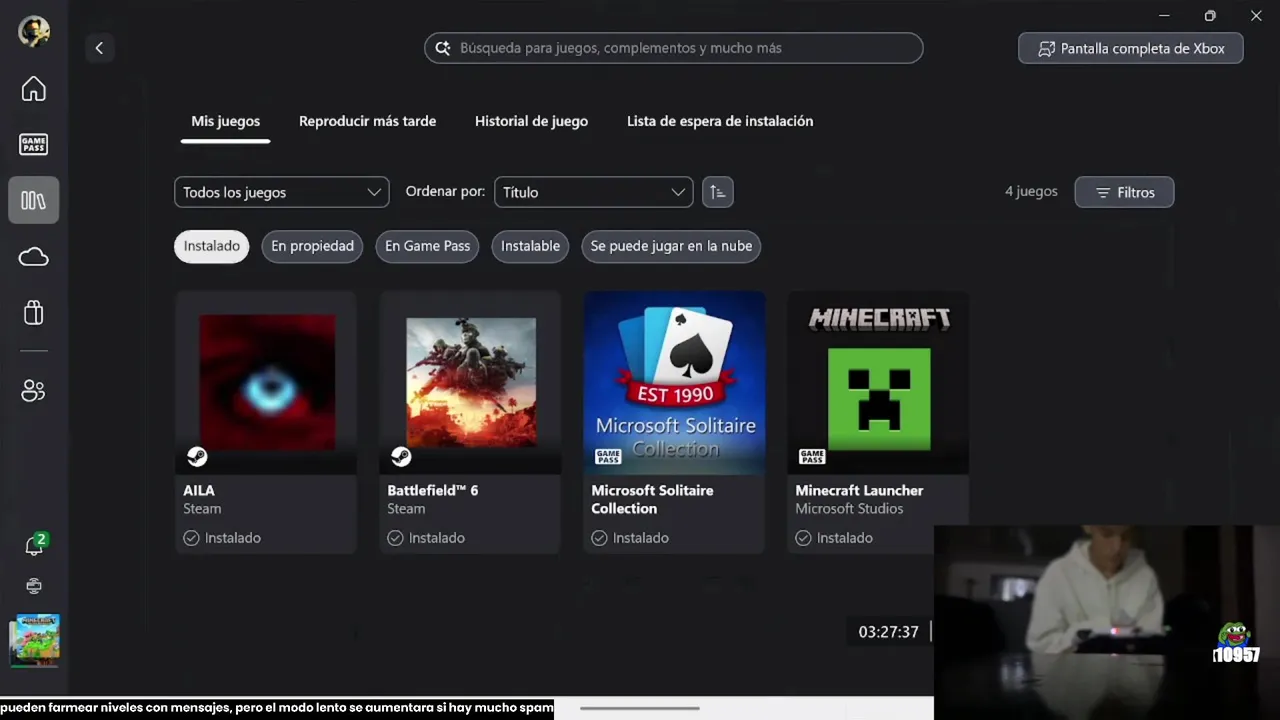This screenshot has height=720, width=1280.
Task: Toggle the Instalable filter chip
Action: point(530,246)
